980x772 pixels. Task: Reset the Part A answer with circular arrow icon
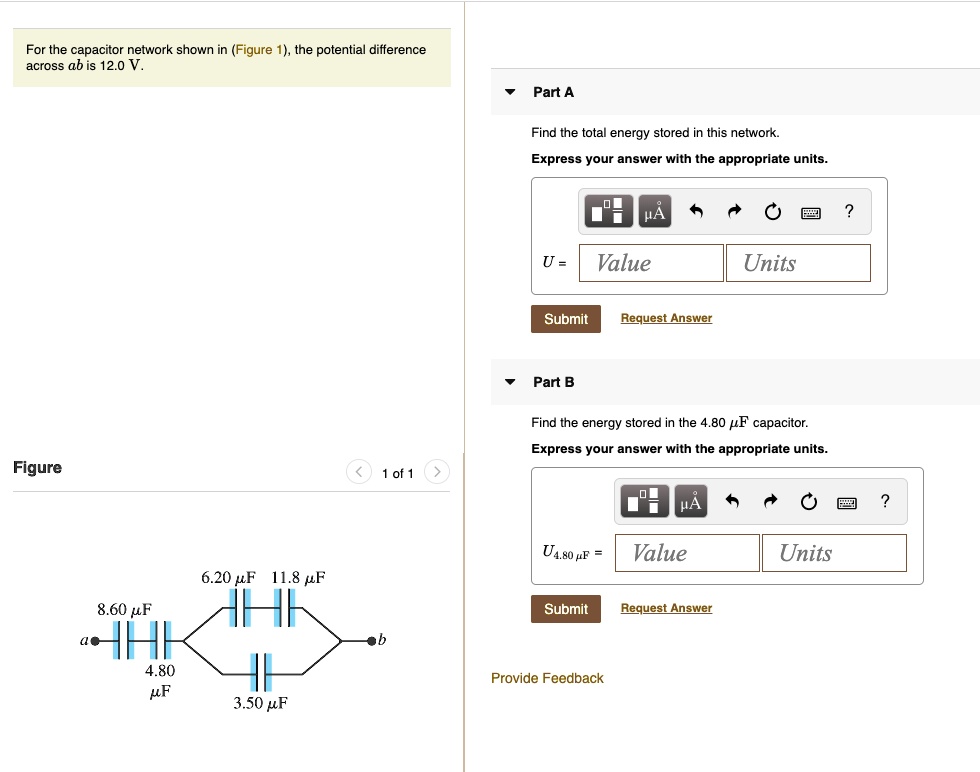pyautogui.click(x=771, y=211)
